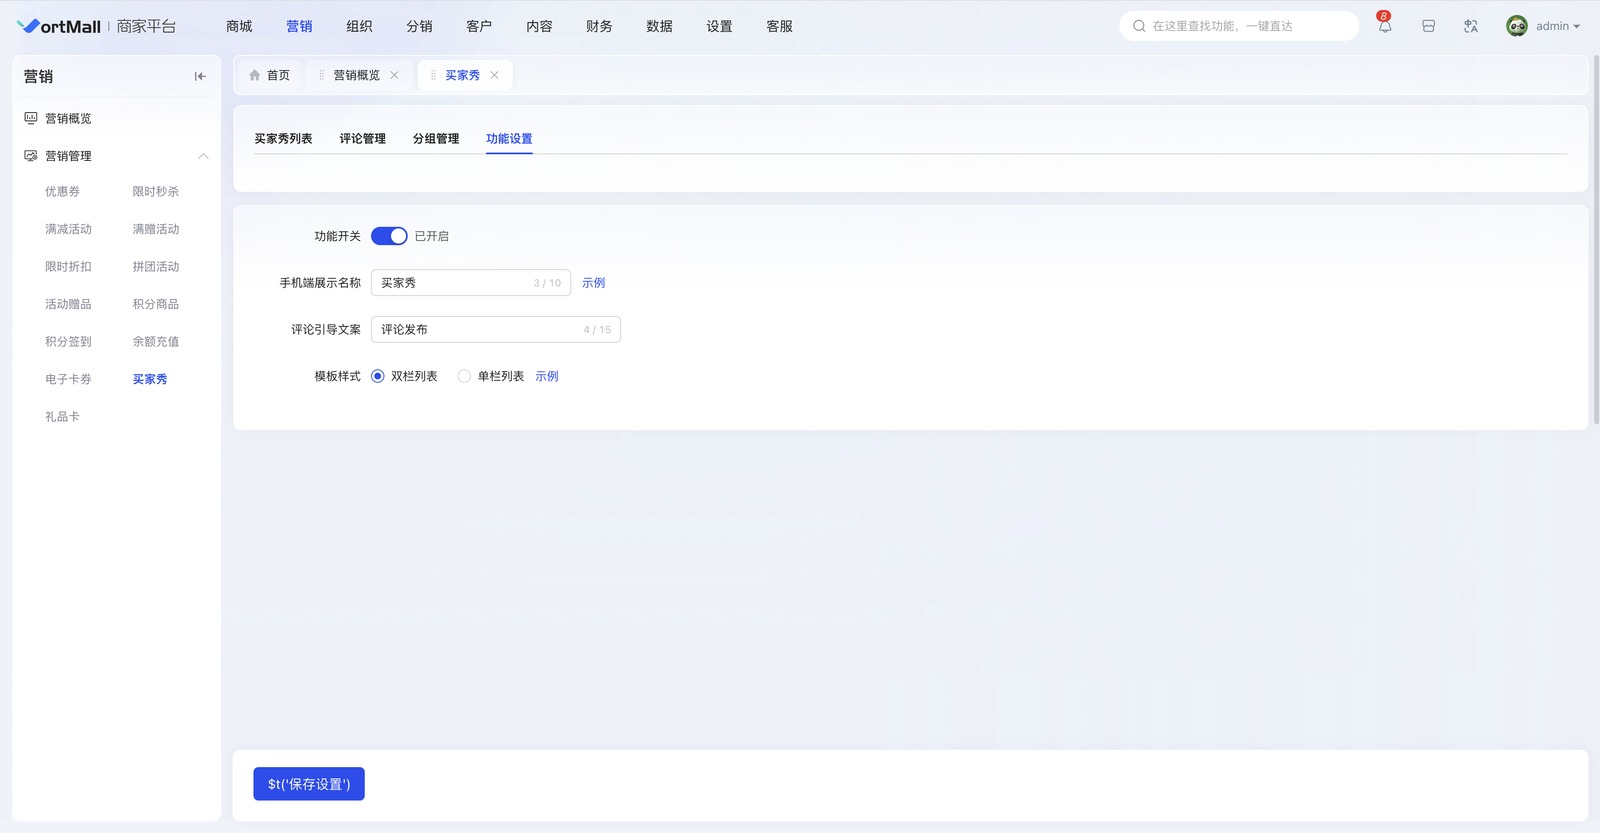The height and width of the screenshot is (833, 1600).
Task: Select the 单栏列表 radio option
Action: pos(464,376)
